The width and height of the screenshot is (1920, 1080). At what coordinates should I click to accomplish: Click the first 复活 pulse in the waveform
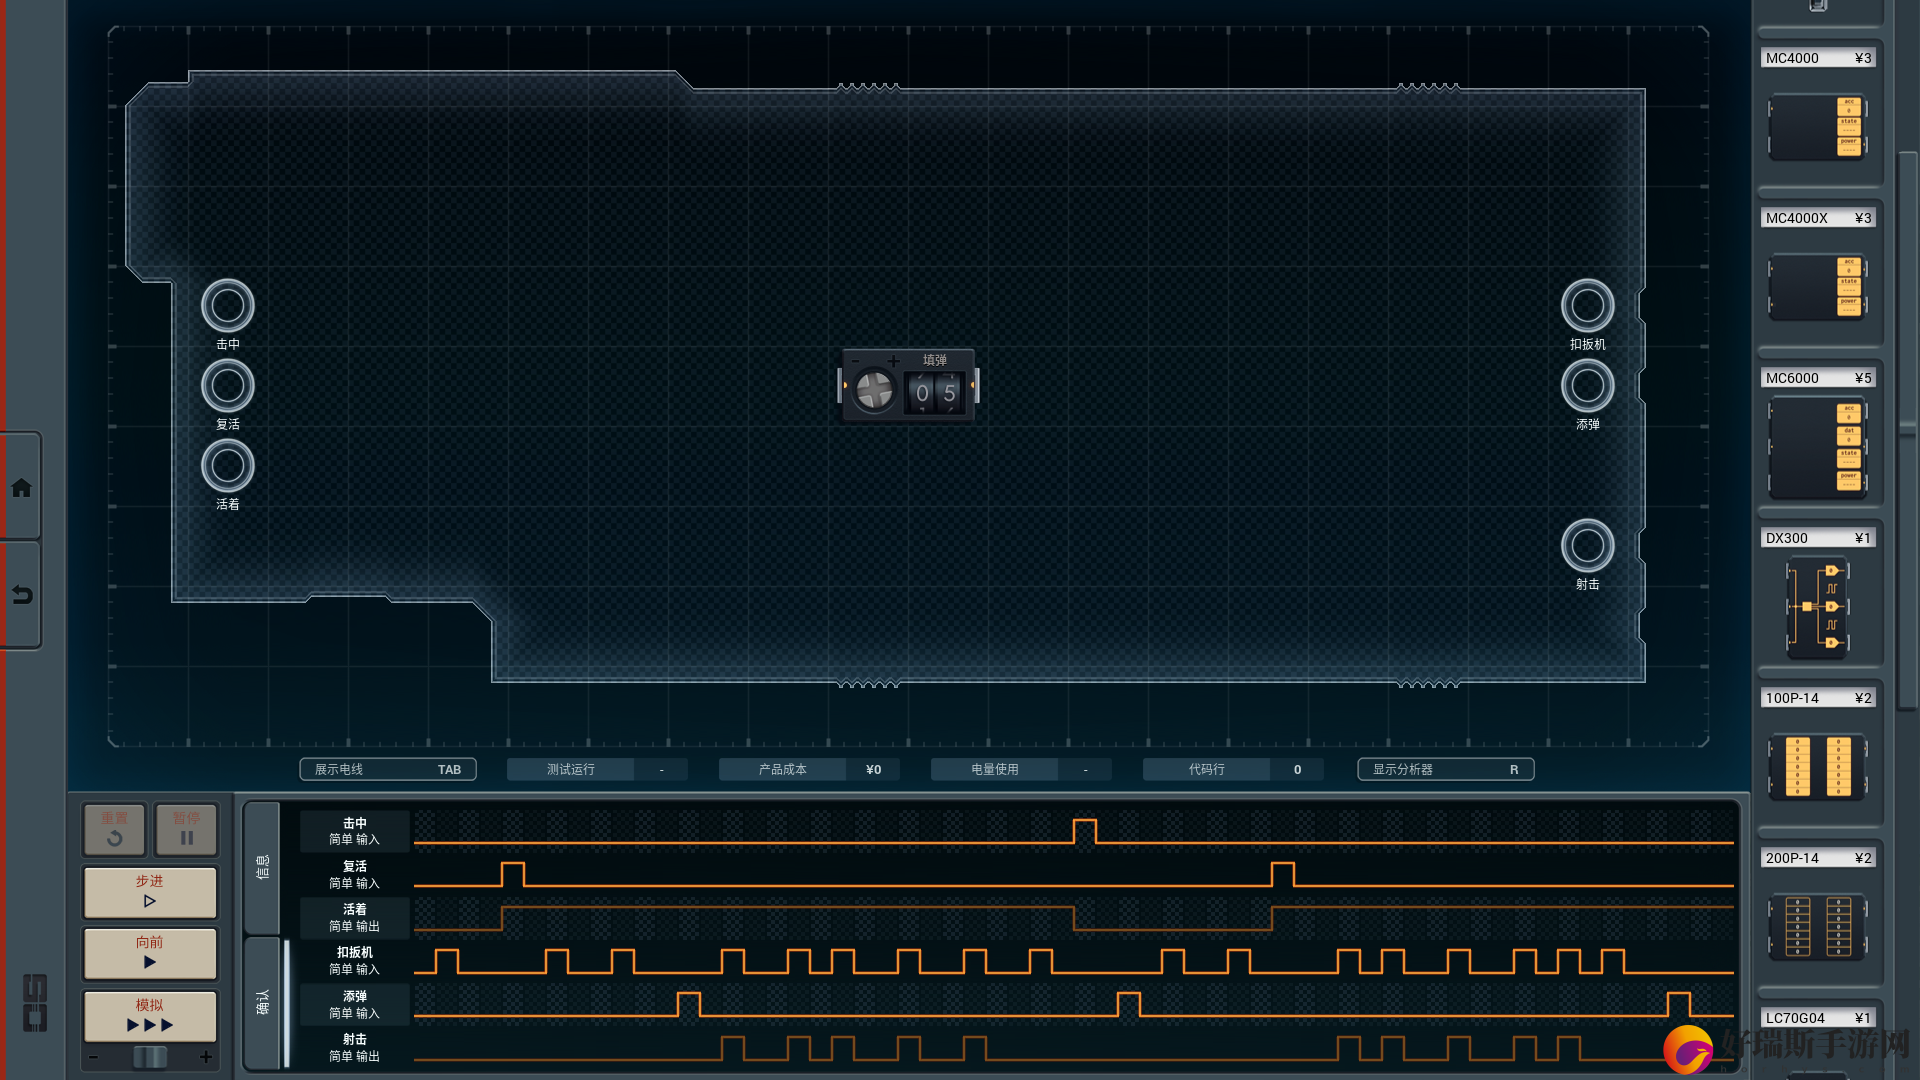point(512,875)
